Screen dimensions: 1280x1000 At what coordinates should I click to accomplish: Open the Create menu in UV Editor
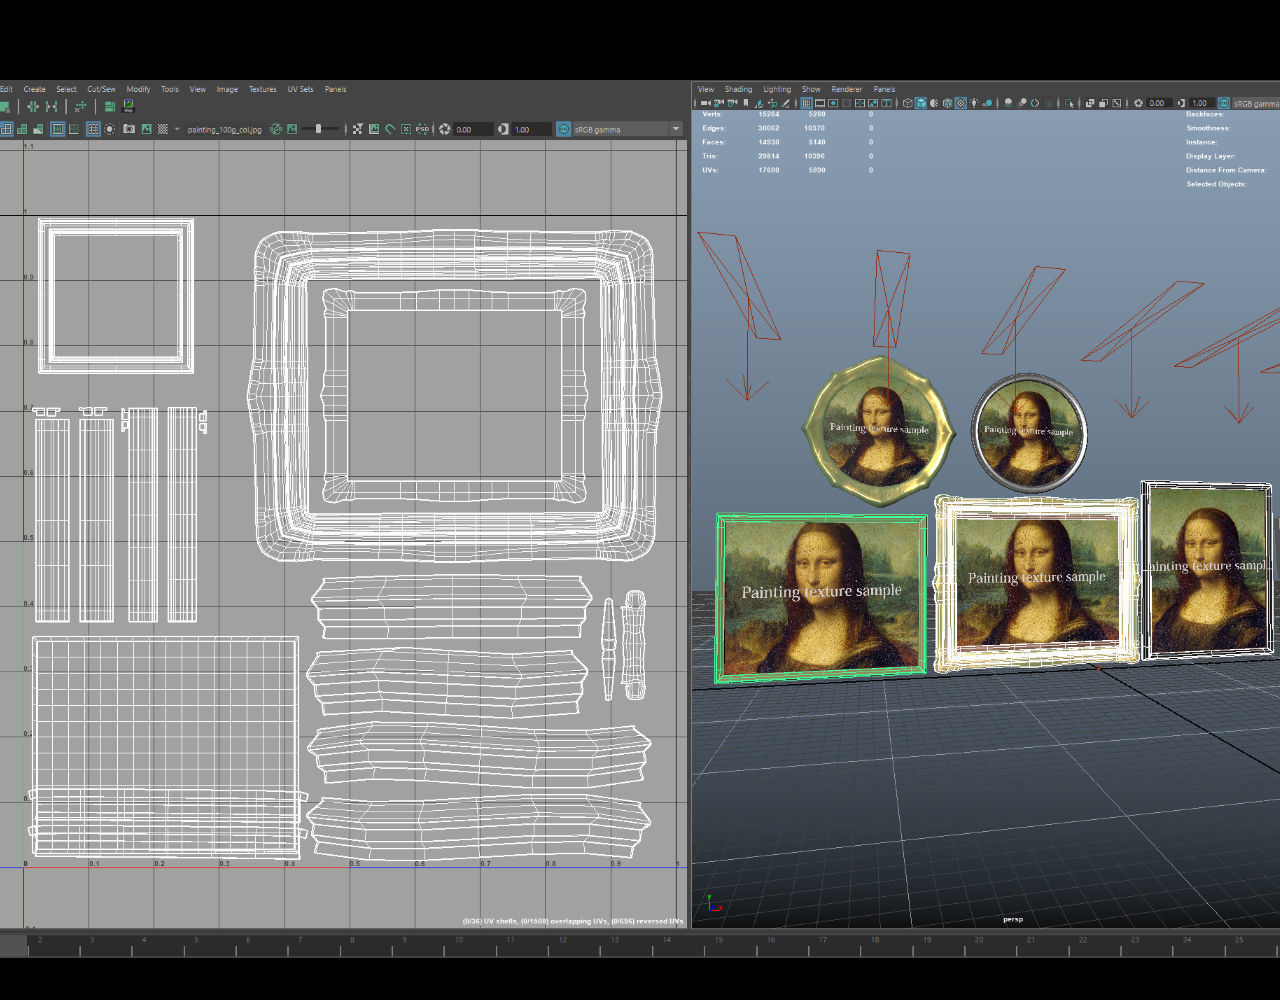34,89
